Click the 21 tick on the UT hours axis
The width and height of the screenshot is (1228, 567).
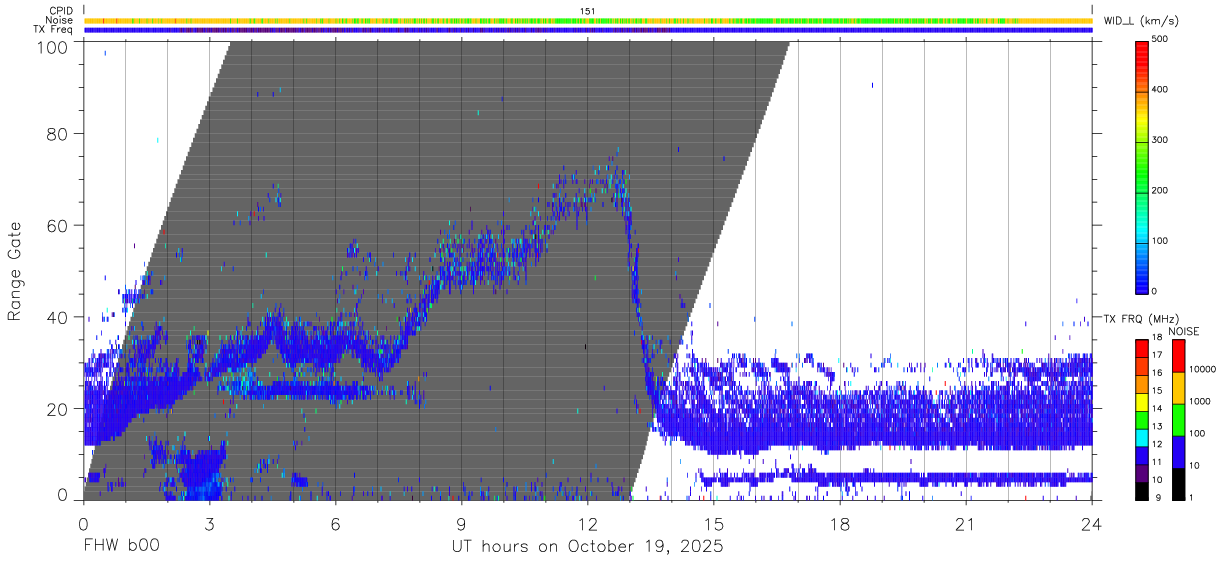point(966,524)
